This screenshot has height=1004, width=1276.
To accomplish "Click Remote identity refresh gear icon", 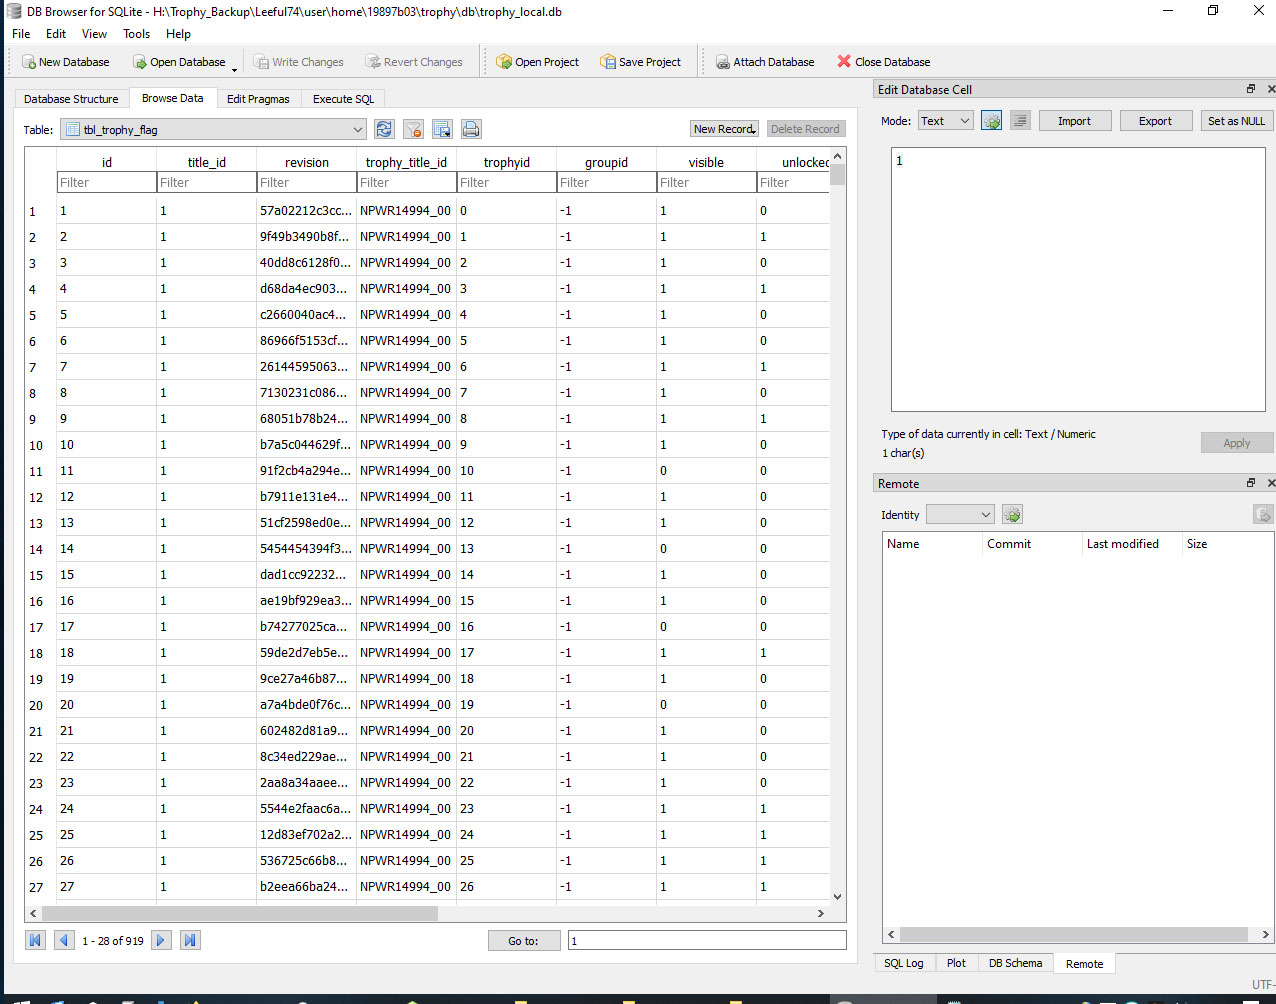I will click(x=1012, y=515).
